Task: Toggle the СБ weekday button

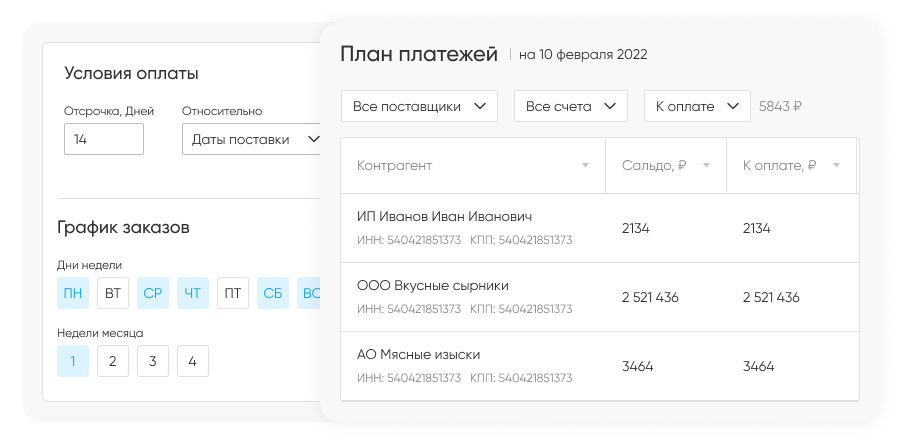Action: pos(273,293)
